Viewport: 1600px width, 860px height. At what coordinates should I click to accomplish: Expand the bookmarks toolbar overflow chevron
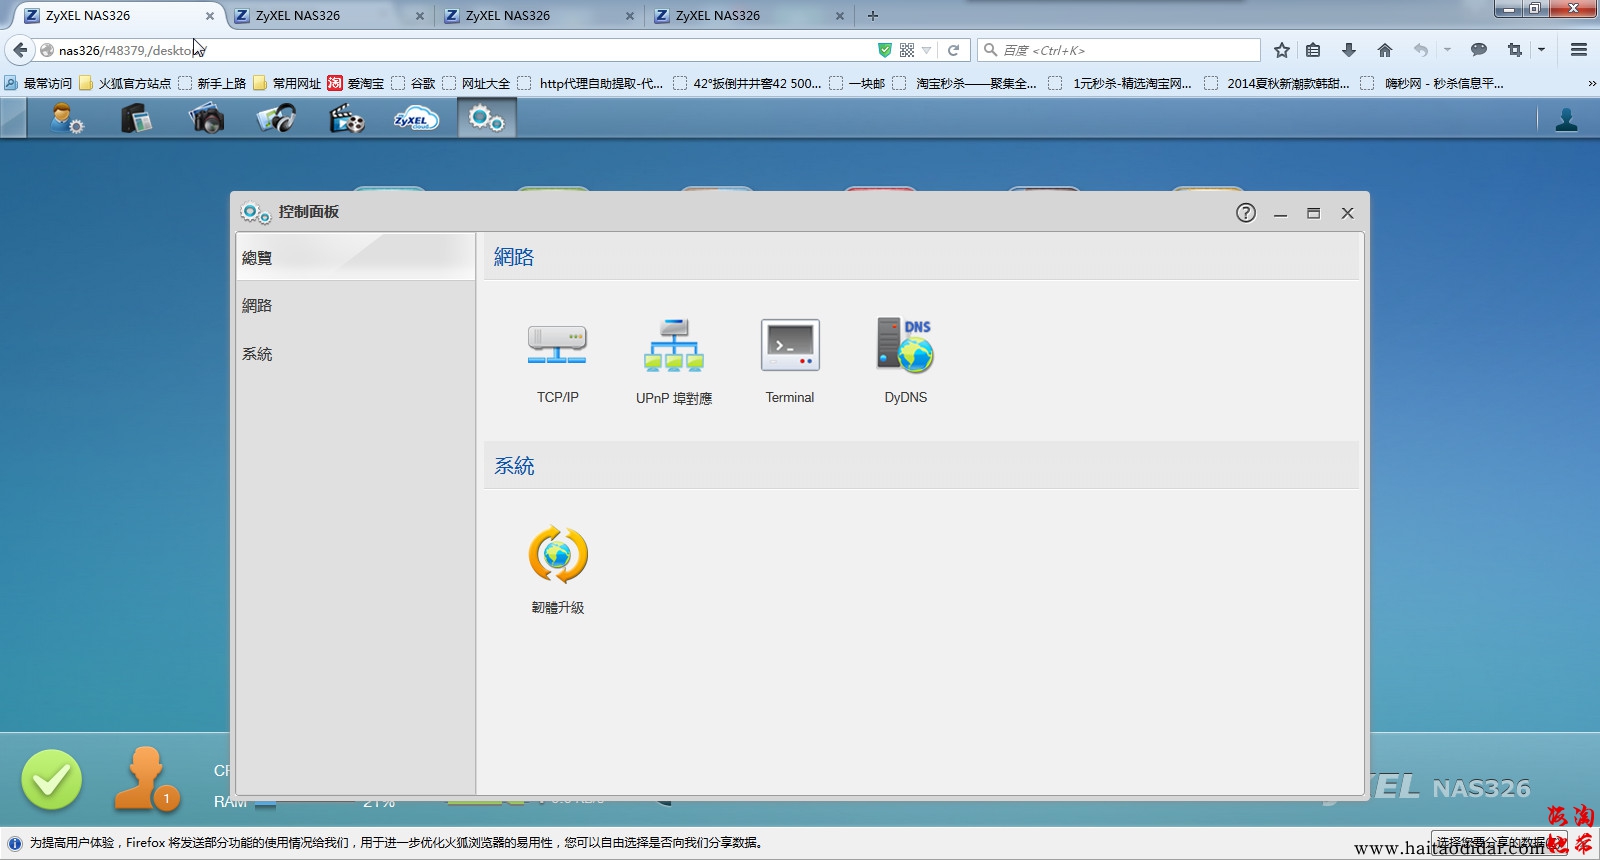[x=1591, y=84]
